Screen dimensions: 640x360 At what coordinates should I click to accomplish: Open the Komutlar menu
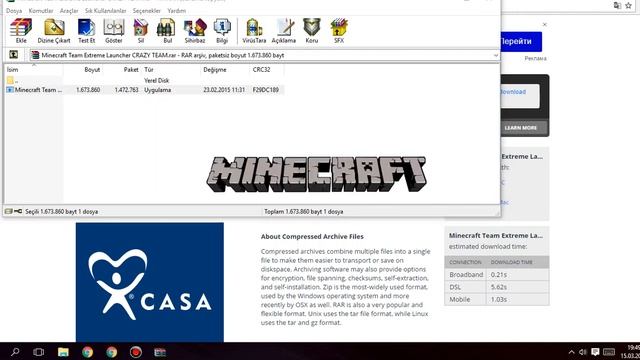tap(41, 11)
